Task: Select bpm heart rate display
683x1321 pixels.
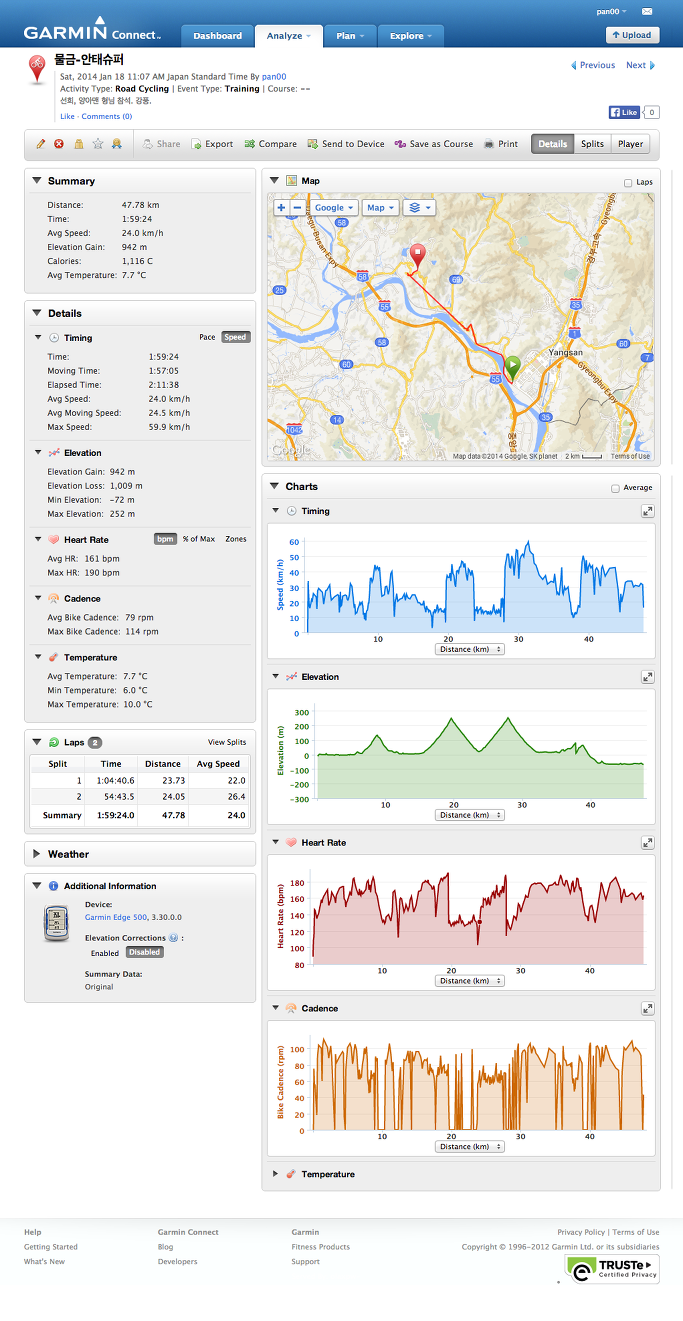Action: point(165,539)
